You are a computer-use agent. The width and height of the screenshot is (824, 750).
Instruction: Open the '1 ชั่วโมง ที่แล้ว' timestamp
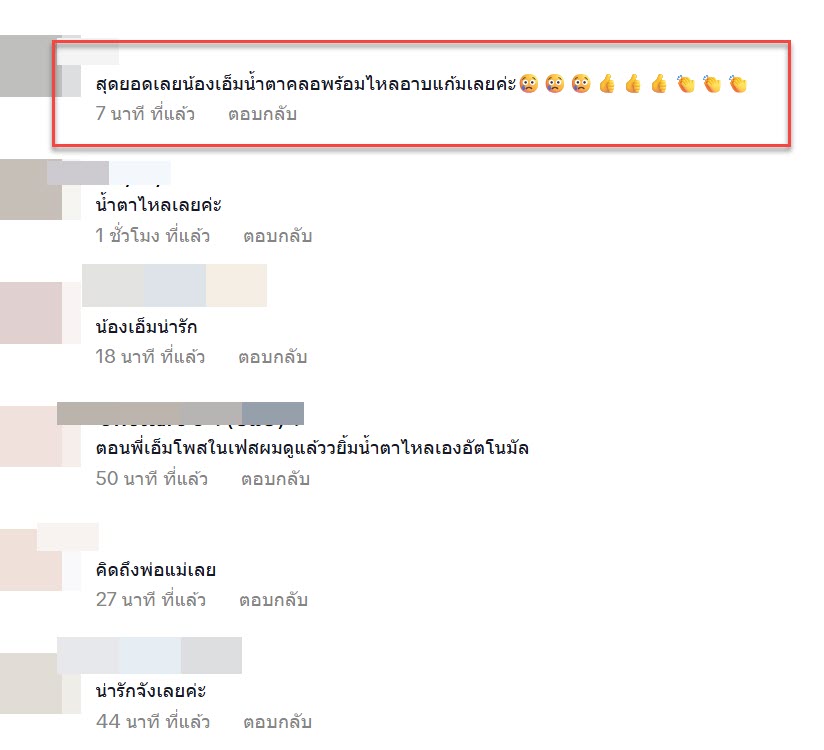tap(152, 236)
